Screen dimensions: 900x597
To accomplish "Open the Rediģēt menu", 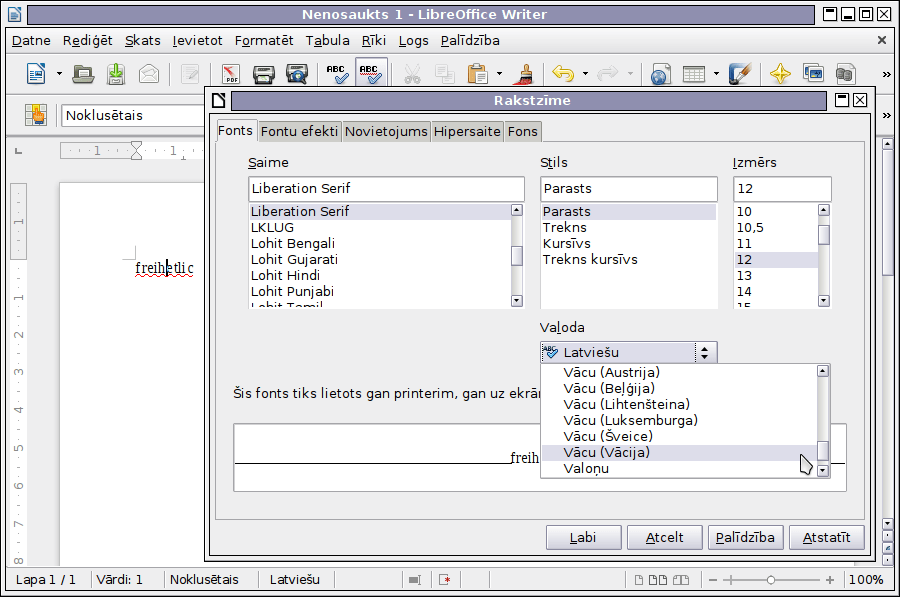I will pyautogui.click(x=87, y=41).
